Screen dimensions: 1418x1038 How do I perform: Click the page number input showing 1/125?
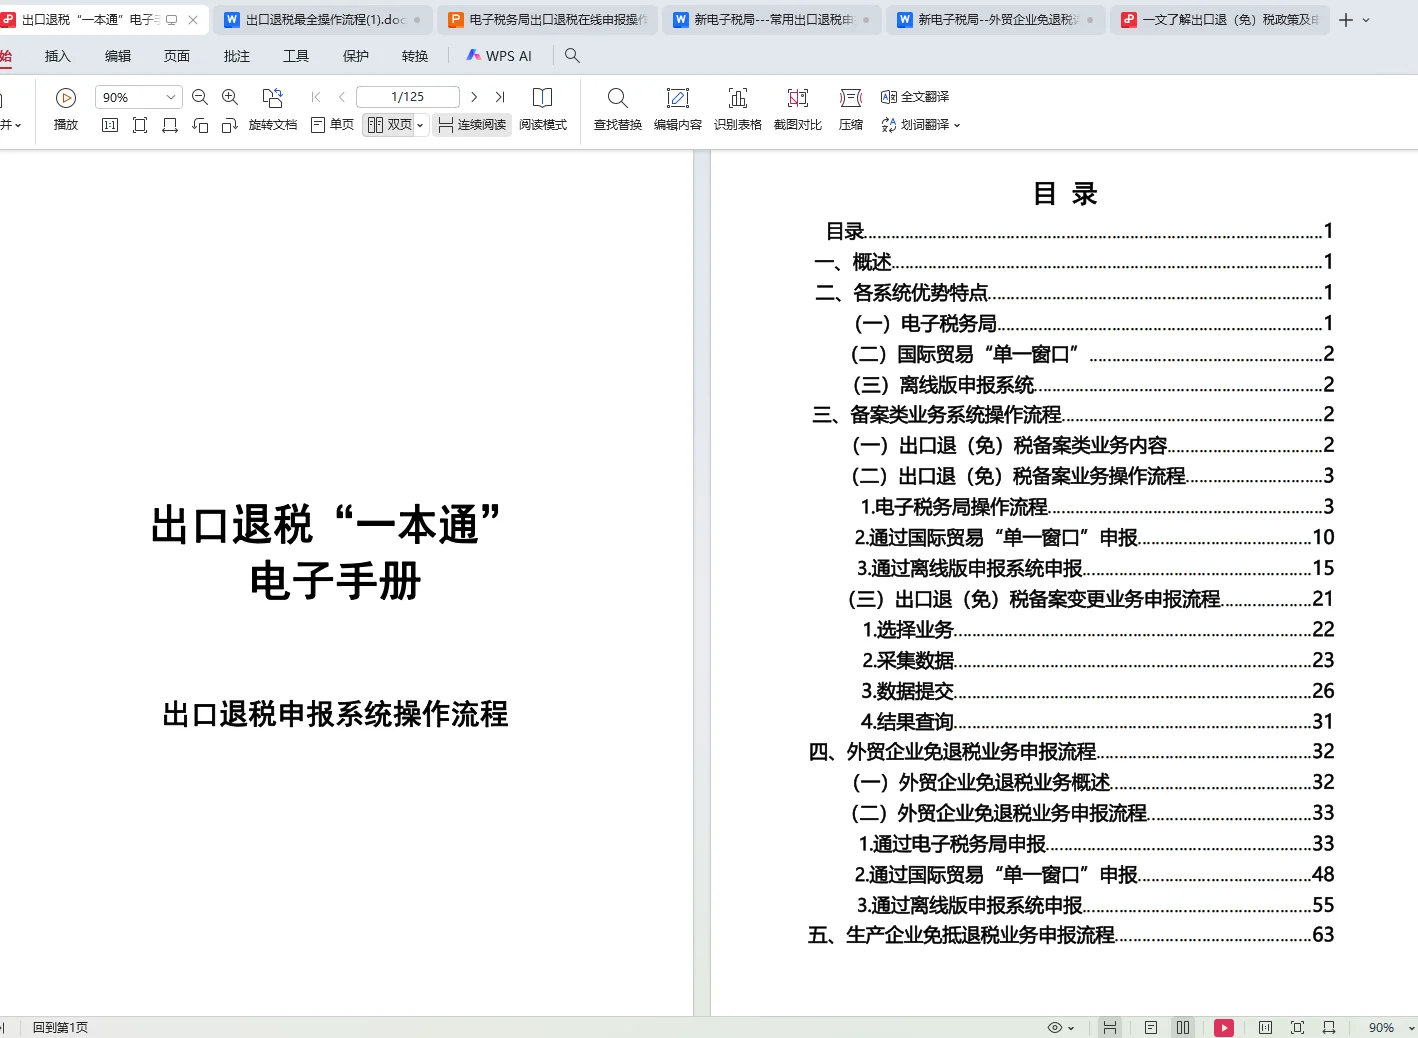[407, 96]
